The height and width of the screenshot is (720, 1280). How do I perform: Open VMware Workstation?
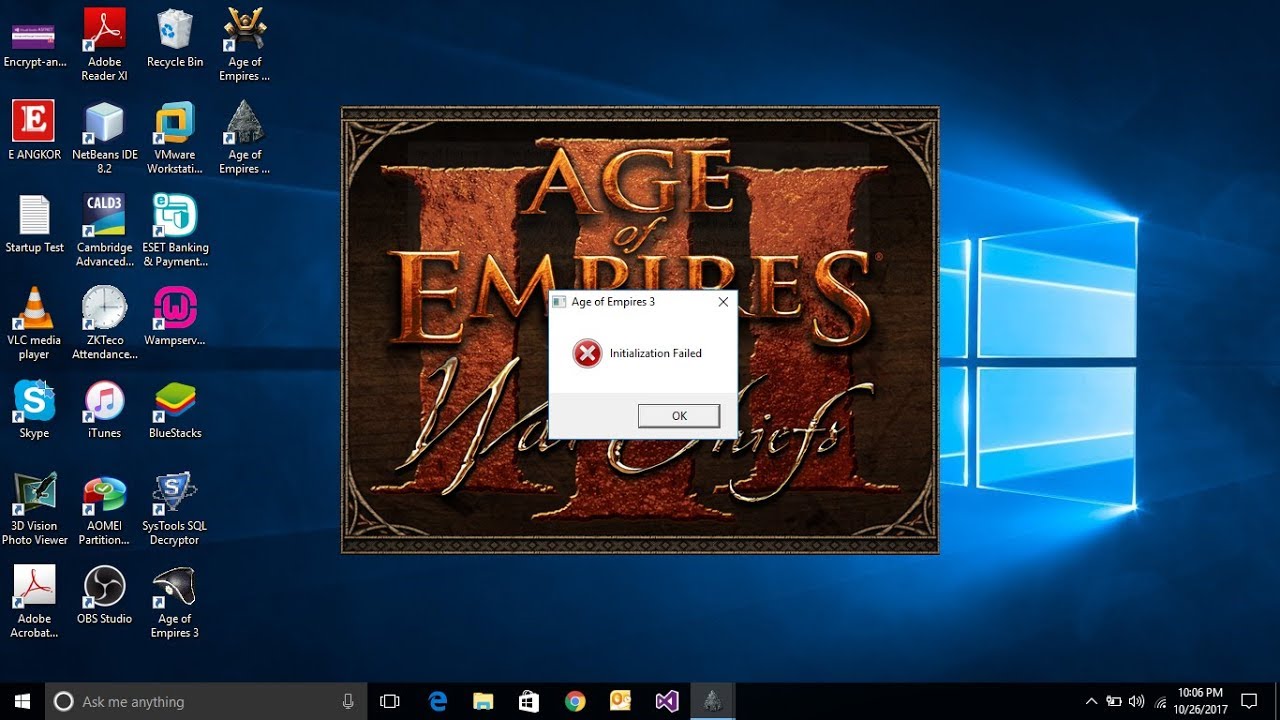(174, 120)
